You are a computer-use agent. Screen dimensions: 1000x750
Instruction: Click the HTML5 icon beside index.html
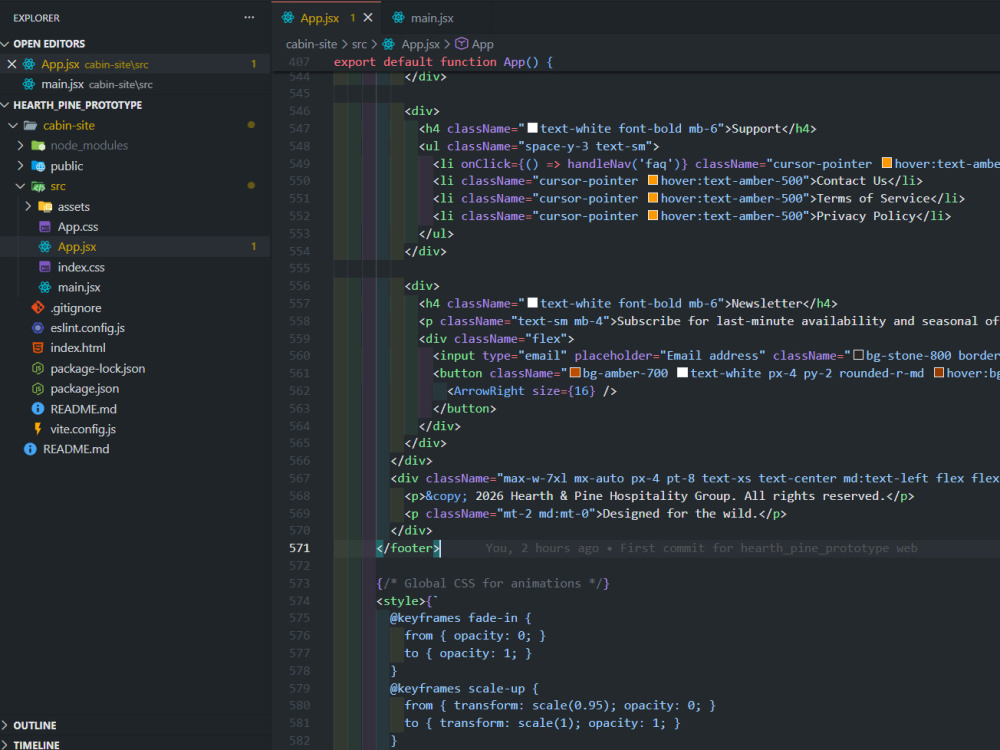pos(38,348)
